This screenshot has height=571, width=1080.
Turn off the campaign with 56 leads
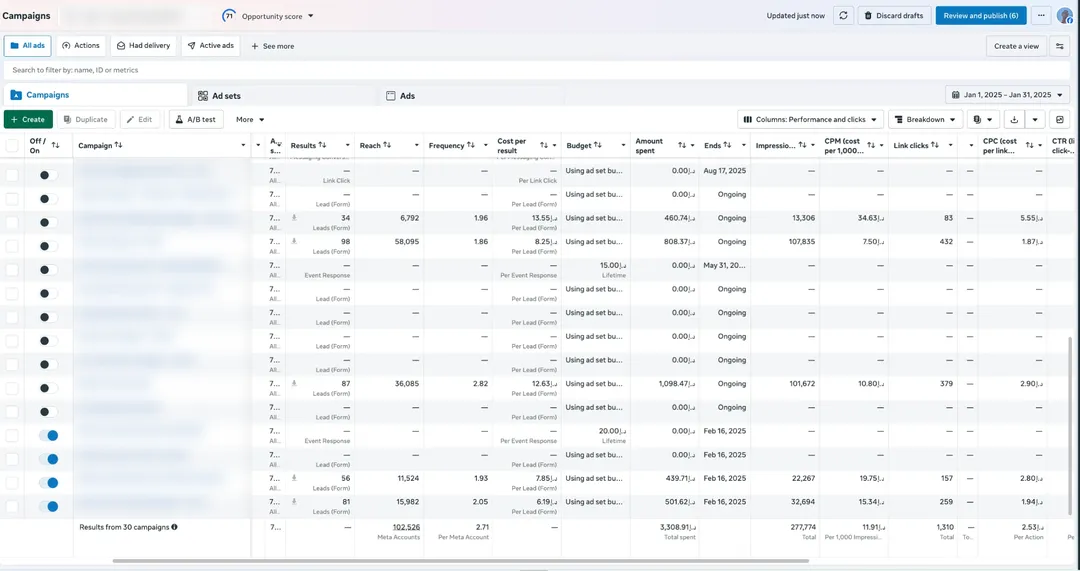click(x=48, y=483)
